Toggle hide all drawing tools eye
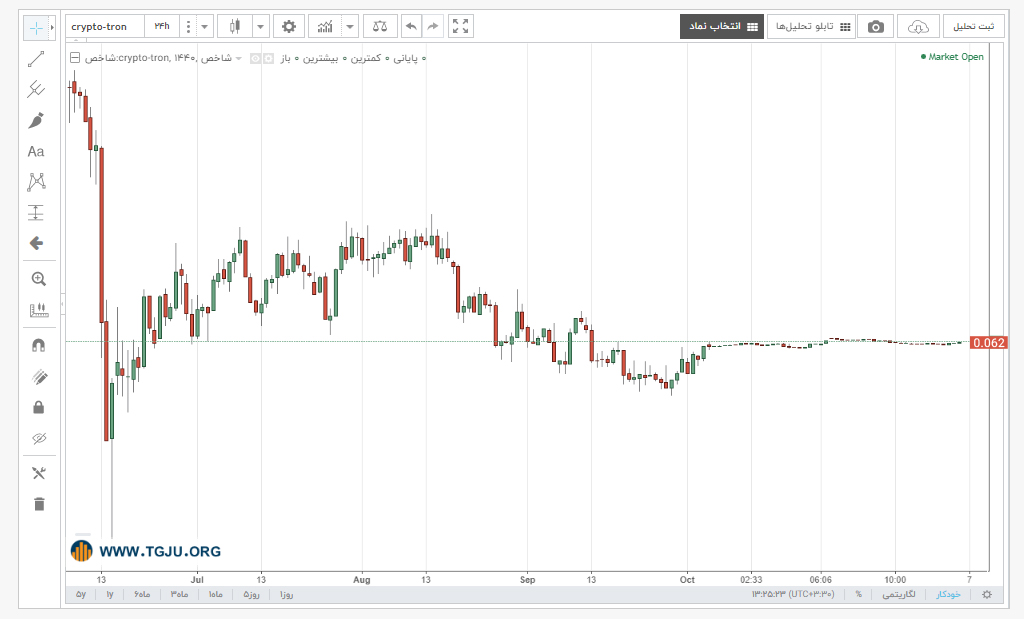 (39, 438)
